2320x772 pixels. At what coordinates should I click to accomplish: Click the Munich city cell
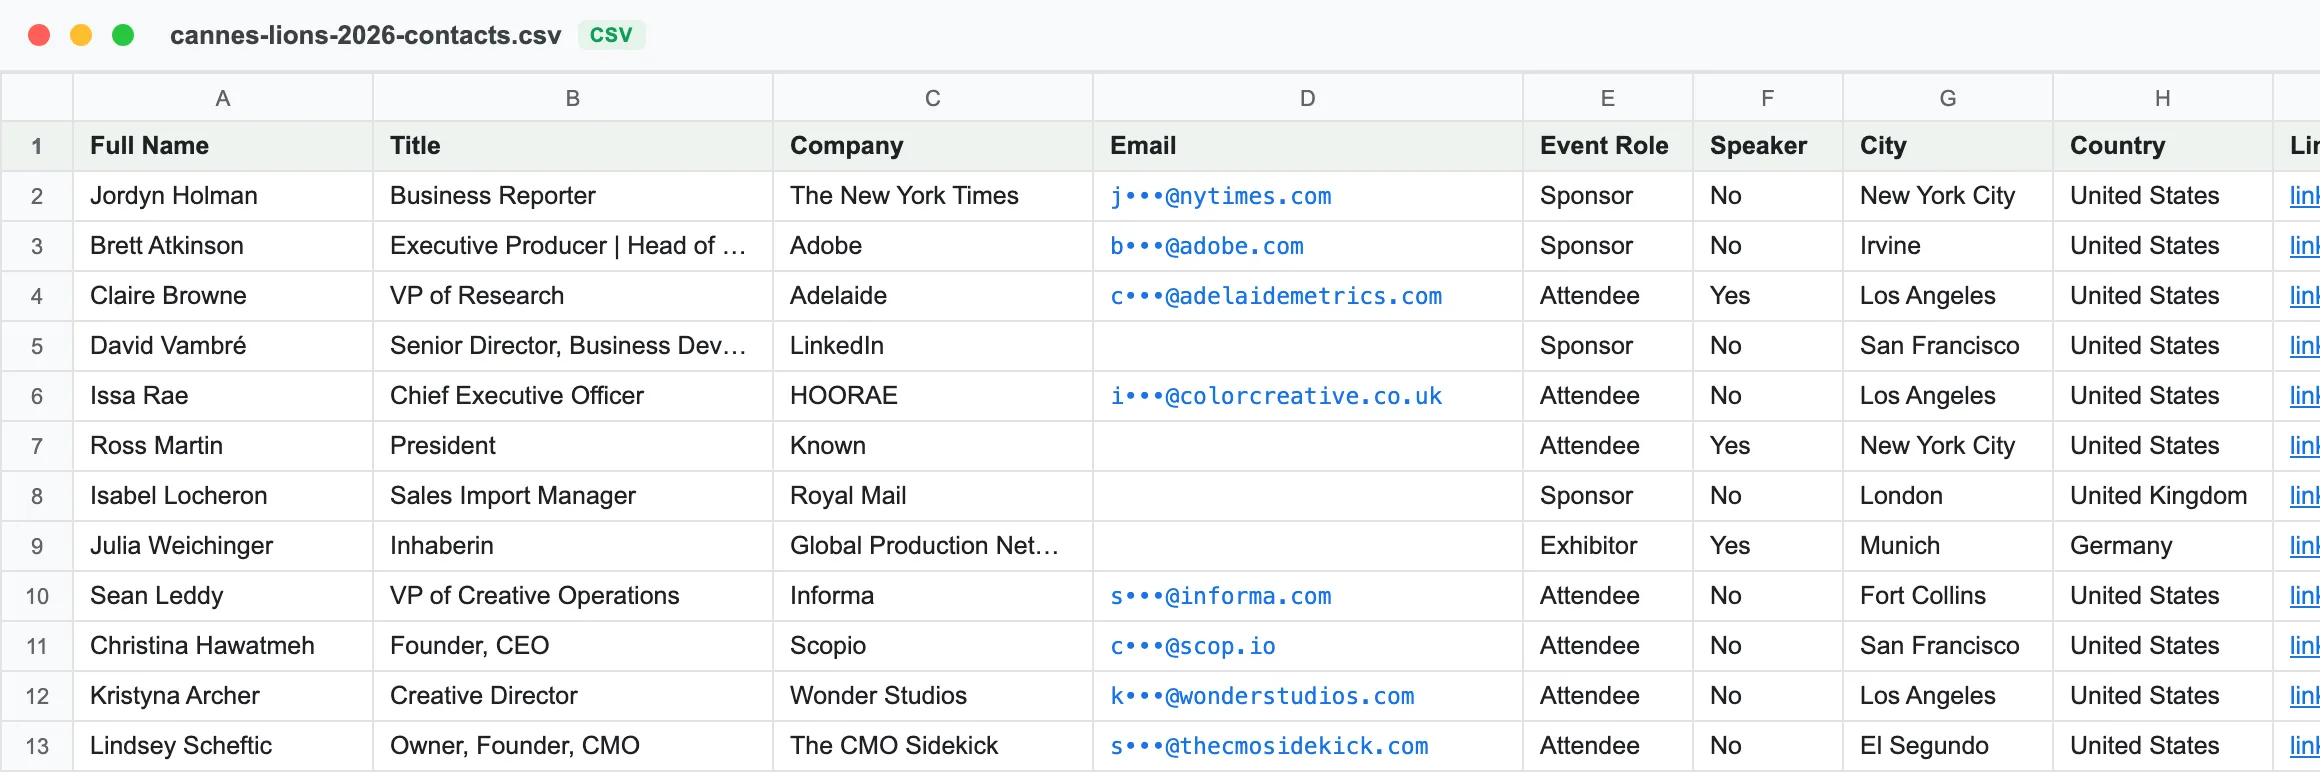click(x=1948, y=546)
